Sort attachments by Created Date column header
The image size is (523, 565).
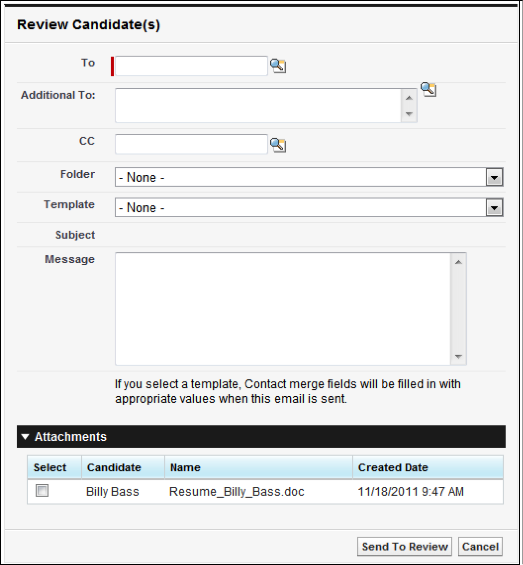tap(393, 467)
